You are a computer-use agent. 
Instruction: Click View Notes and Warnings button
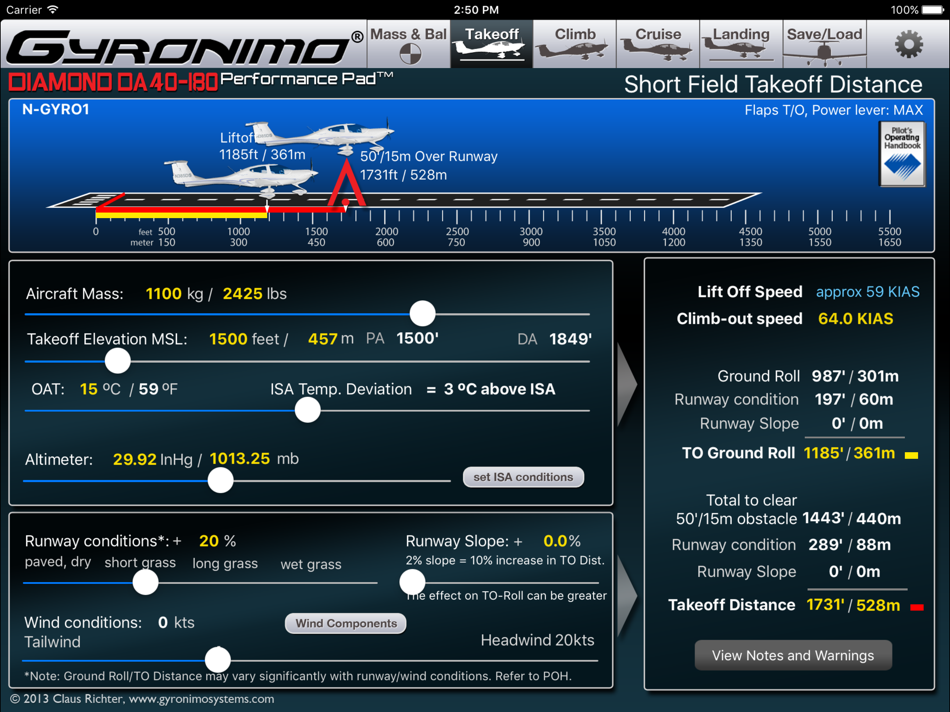click(x=793, y=655)
